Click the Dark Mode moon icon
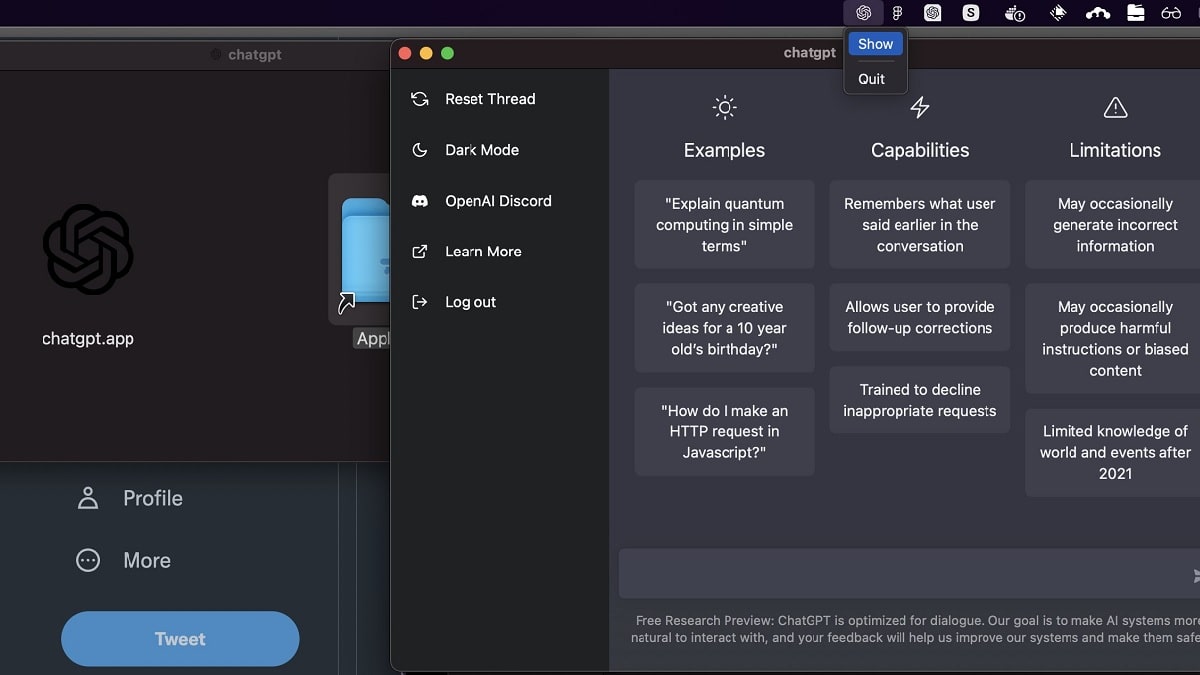Viewport: 1200px width, 675px height. (x=420, y=150)
